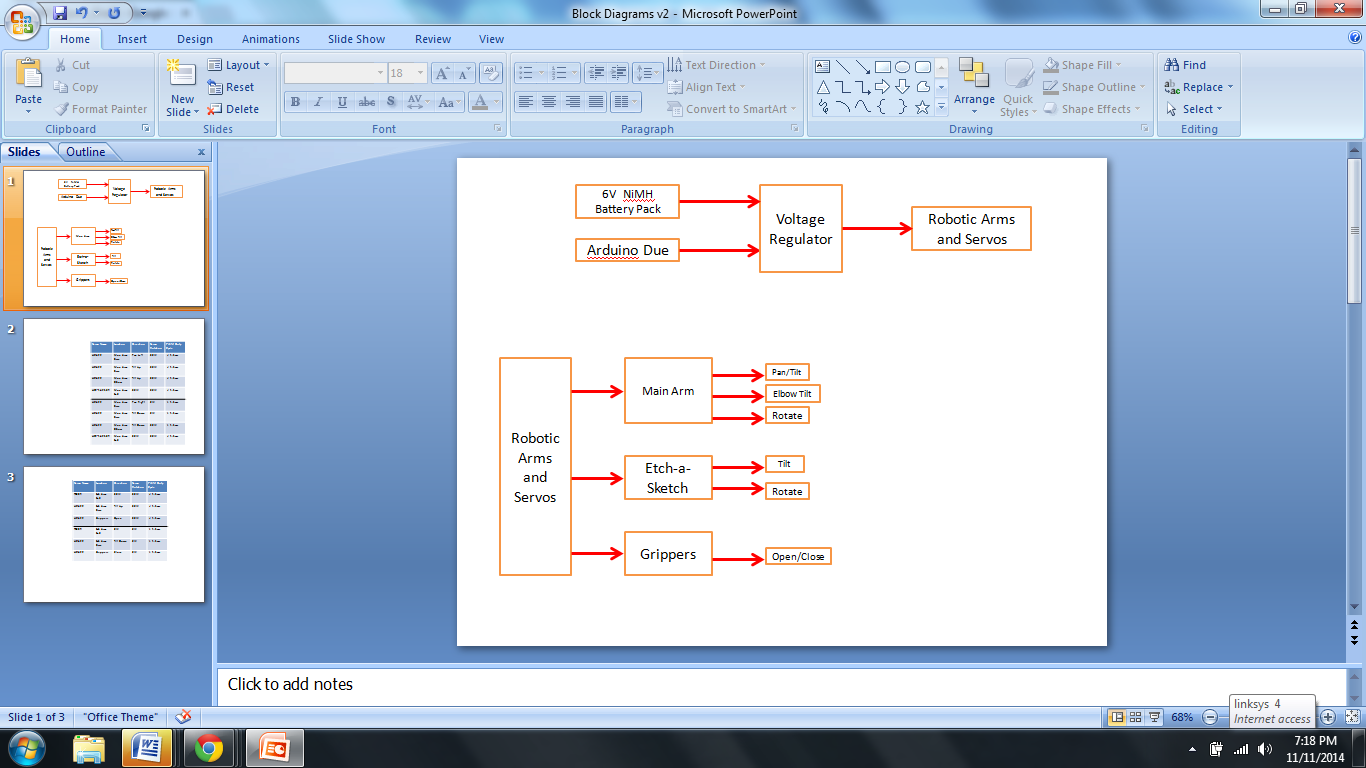The height and width of the screenshot is (768, 1366).
Task: Click the New Slide icon
Action: click(x=182, y=76)
